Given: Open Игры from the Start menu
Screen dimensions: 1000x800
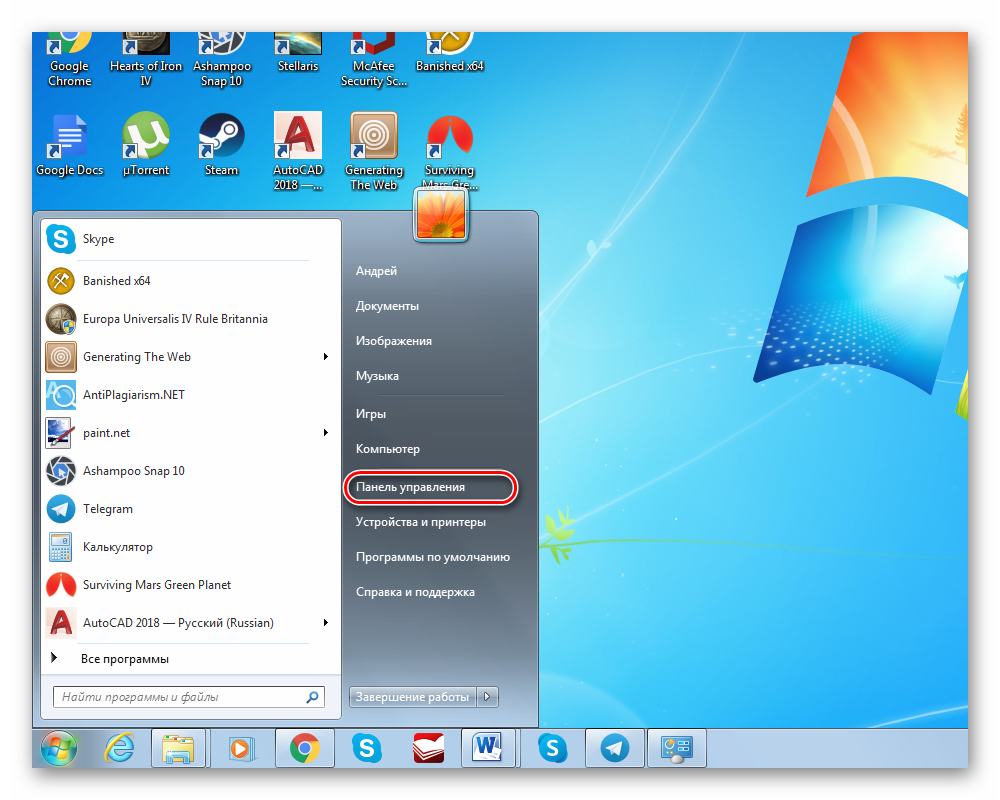Looking at the screenshot, I should [x=371, y=414].
